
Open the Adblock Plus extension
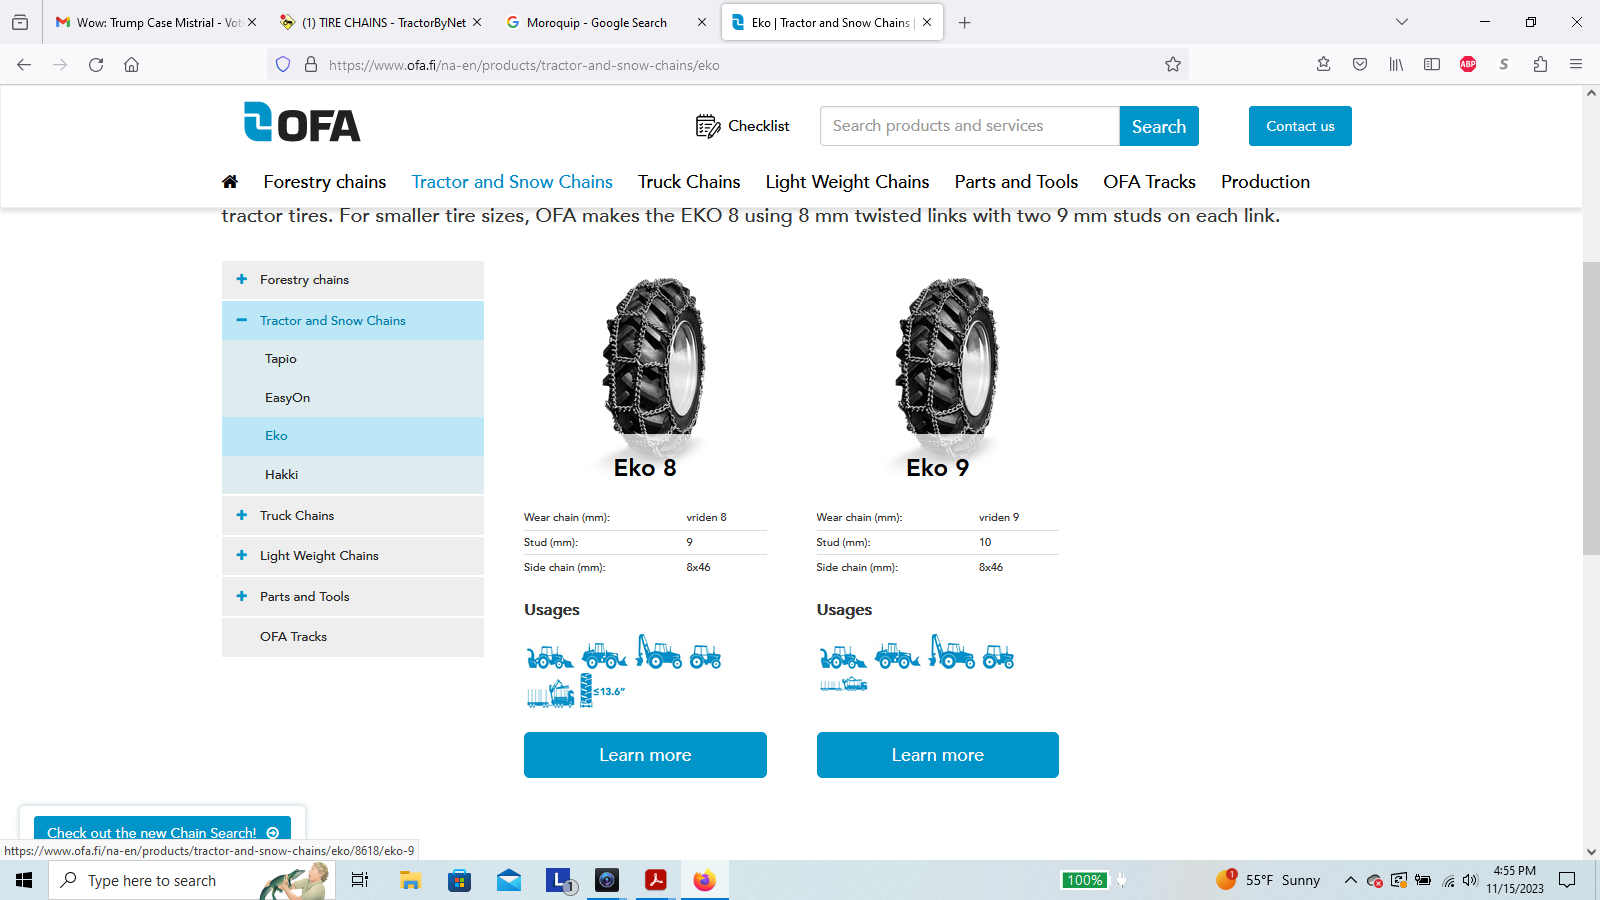point(1468,65)
